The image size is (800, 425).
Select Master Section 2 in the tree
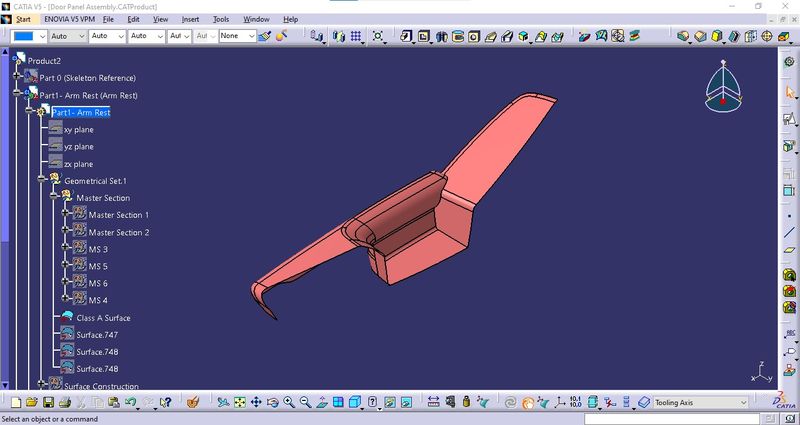pos(119,233)
